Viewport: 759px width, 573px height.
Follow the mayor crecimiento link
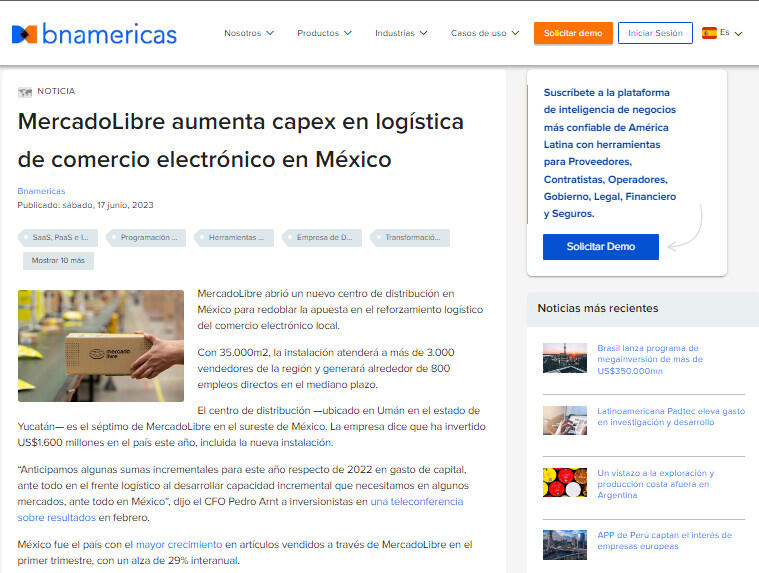point(179,544)
